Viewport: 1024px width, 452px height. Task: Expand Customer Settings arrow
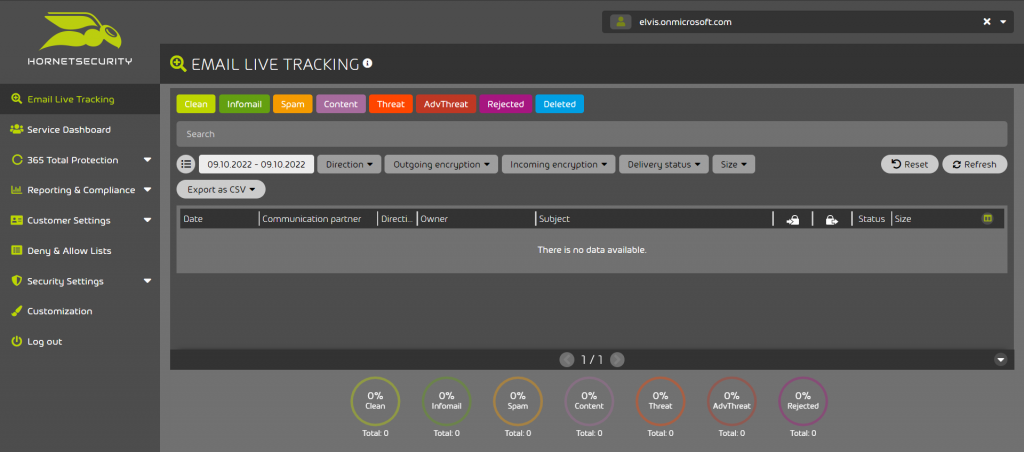click(148, 220)
